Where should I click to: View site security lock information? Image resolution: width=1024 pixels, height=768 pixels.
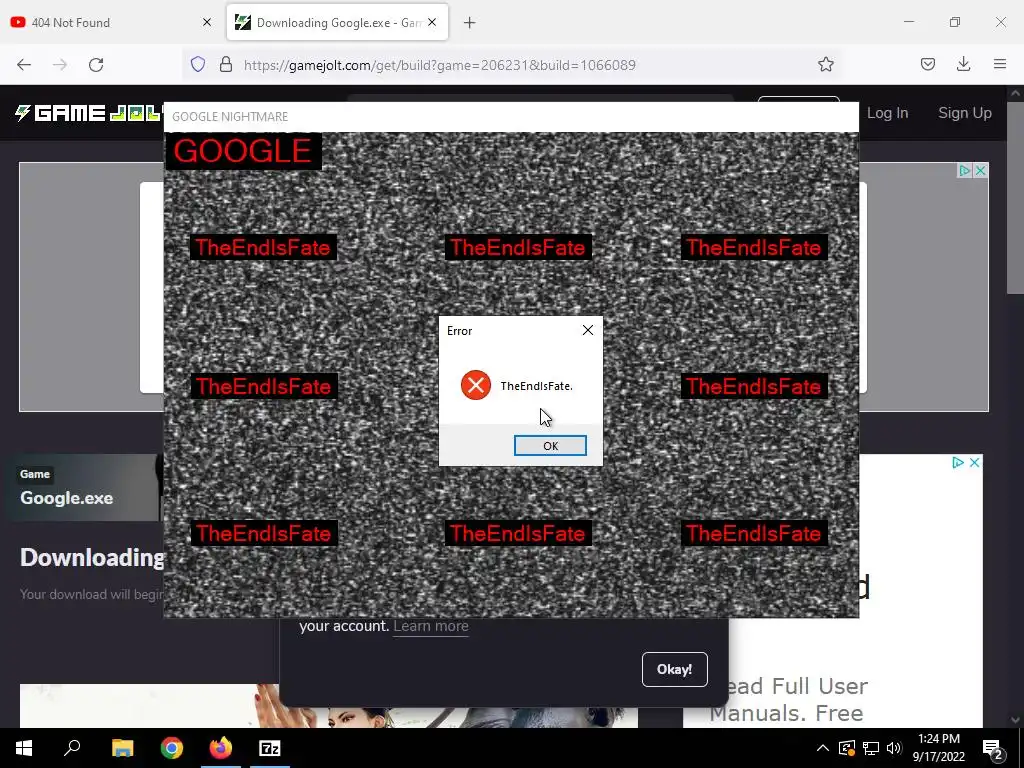(x=226, y=64)
